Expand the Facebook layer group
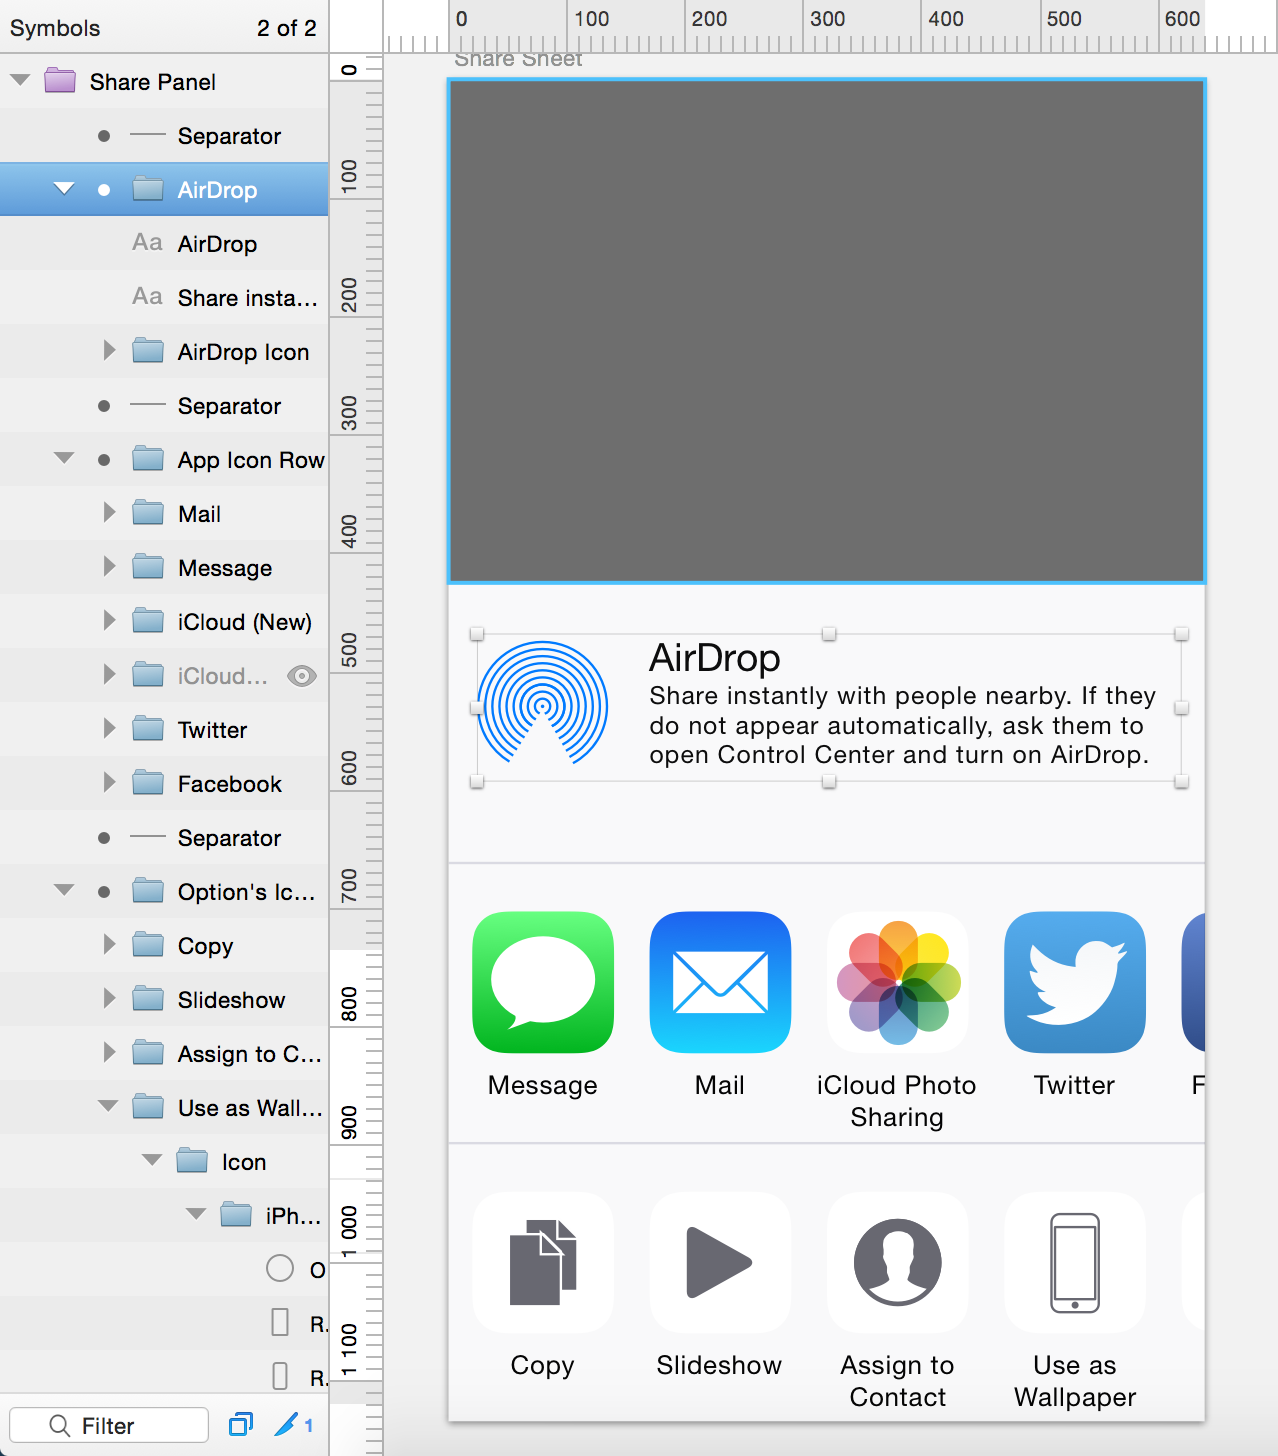The image size is (1278, 1456). pyautogui.click(x=109, y=783)
